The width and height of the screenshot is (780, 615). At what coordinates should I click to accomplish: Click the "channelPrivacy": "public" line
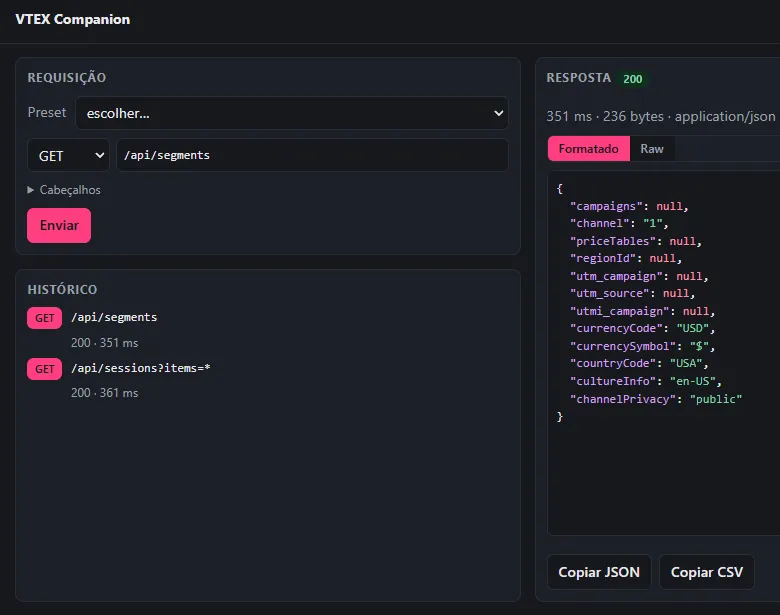pyautogui.click(x=656, y=399)
